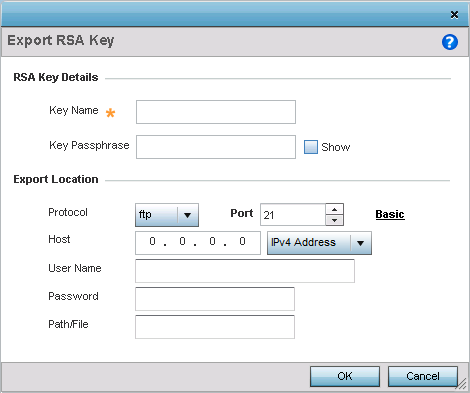
Task: Click the Host IP address field
Action: click(x=198, y=243)
